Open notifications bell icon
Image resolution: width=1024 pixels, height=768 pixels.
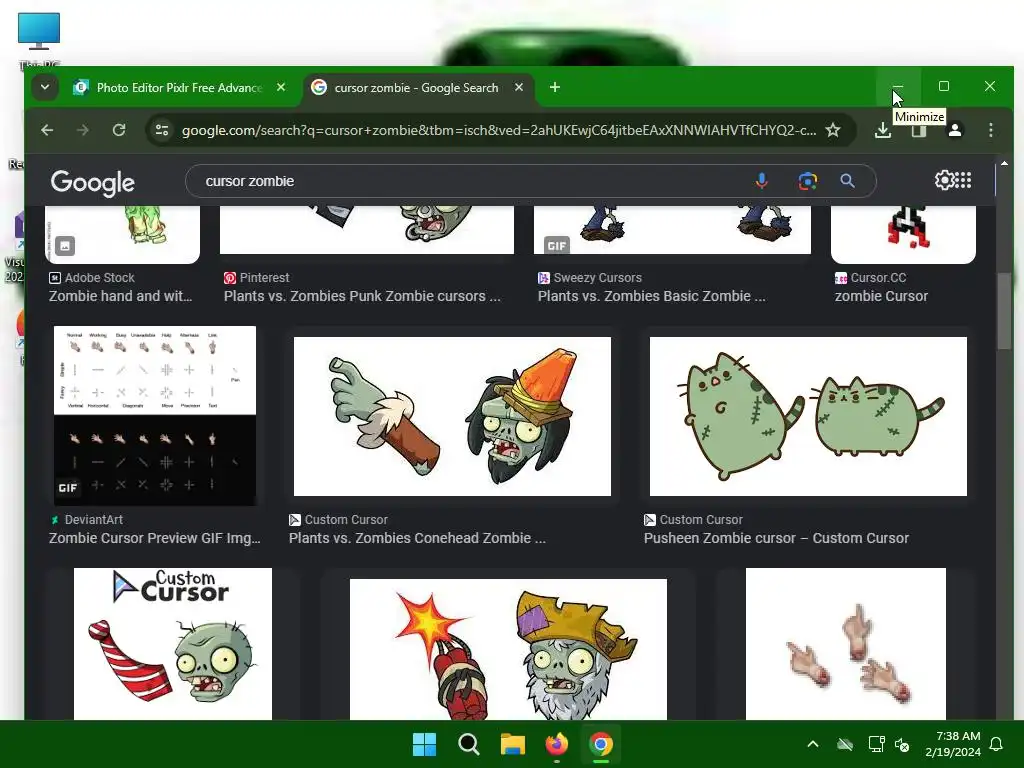click(997, 744)
